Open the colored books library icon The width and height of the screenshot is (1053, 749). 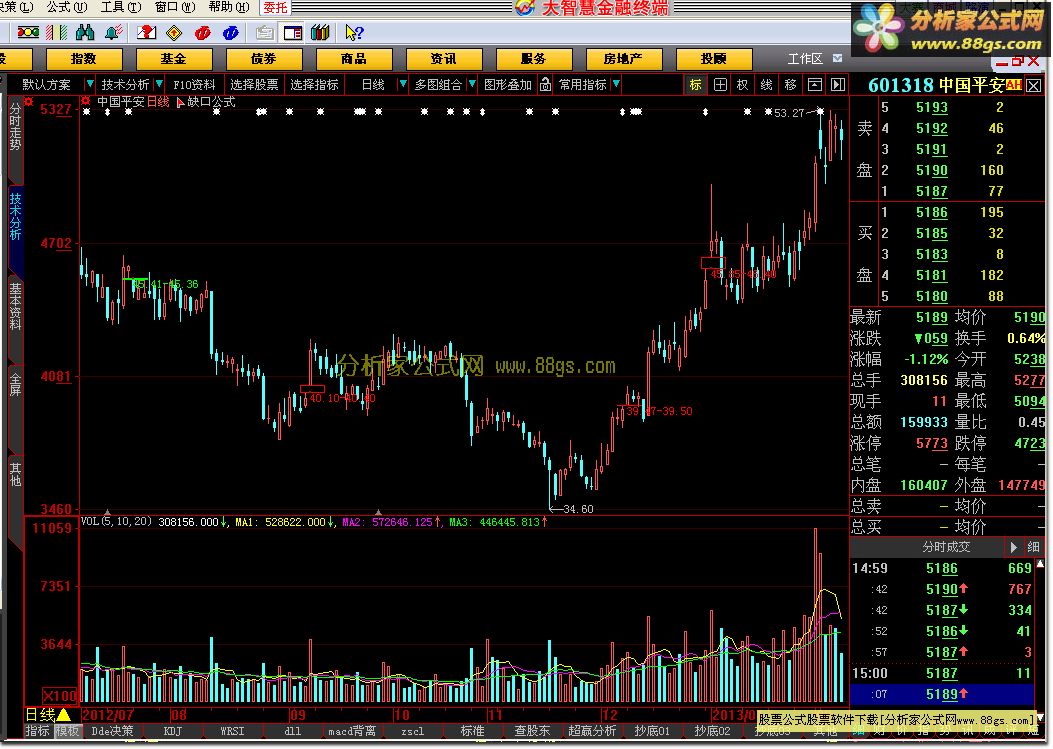(320, 32)
